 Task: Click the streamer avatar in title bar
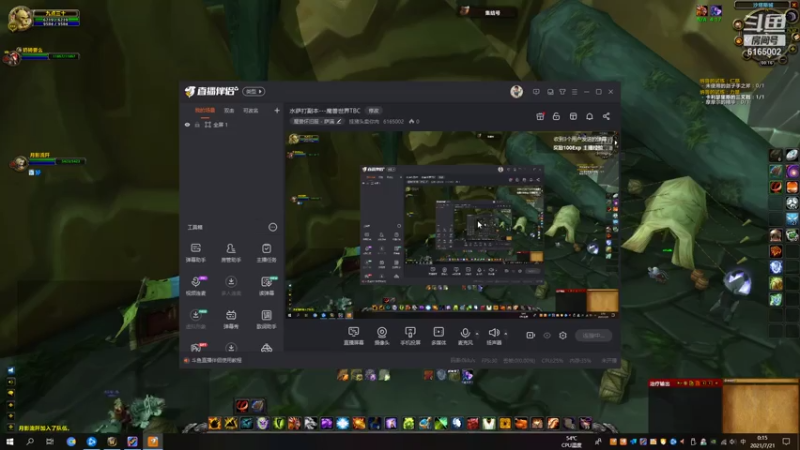[x=516, y=91]
